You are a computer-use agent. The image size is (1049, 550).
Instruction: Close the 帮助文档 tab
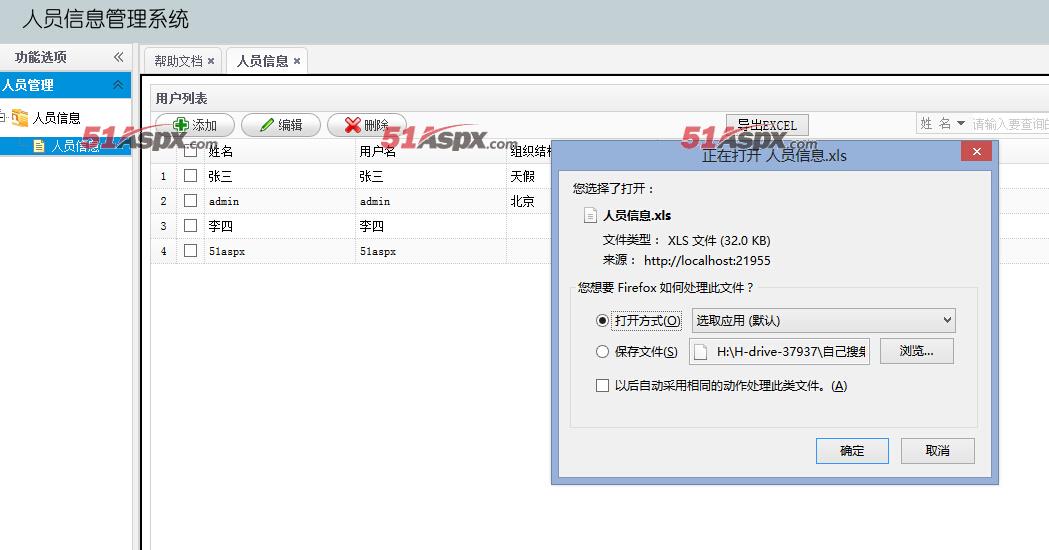(x=211, y=61)
